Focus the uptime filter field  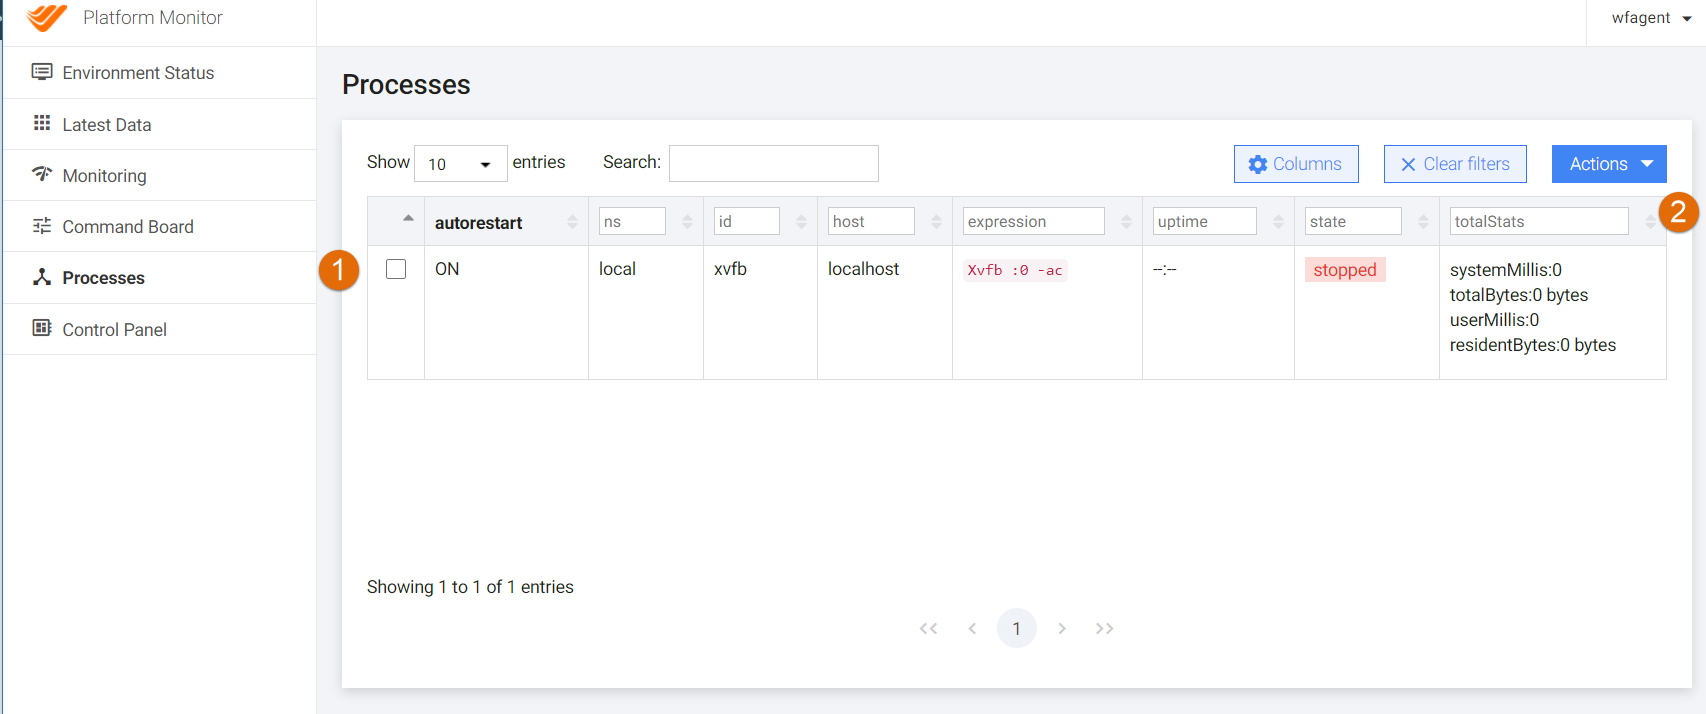click(x=1205, y=221)
